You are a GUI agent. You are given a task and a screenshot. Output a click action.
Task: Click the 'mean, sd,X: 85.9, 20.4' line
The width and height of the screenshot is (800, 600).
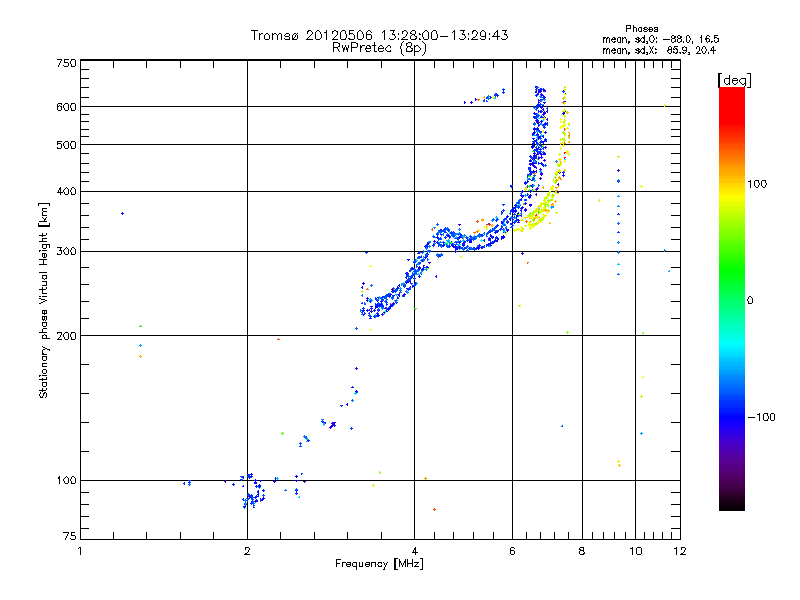pyautogui.click(x=659, y=50)
